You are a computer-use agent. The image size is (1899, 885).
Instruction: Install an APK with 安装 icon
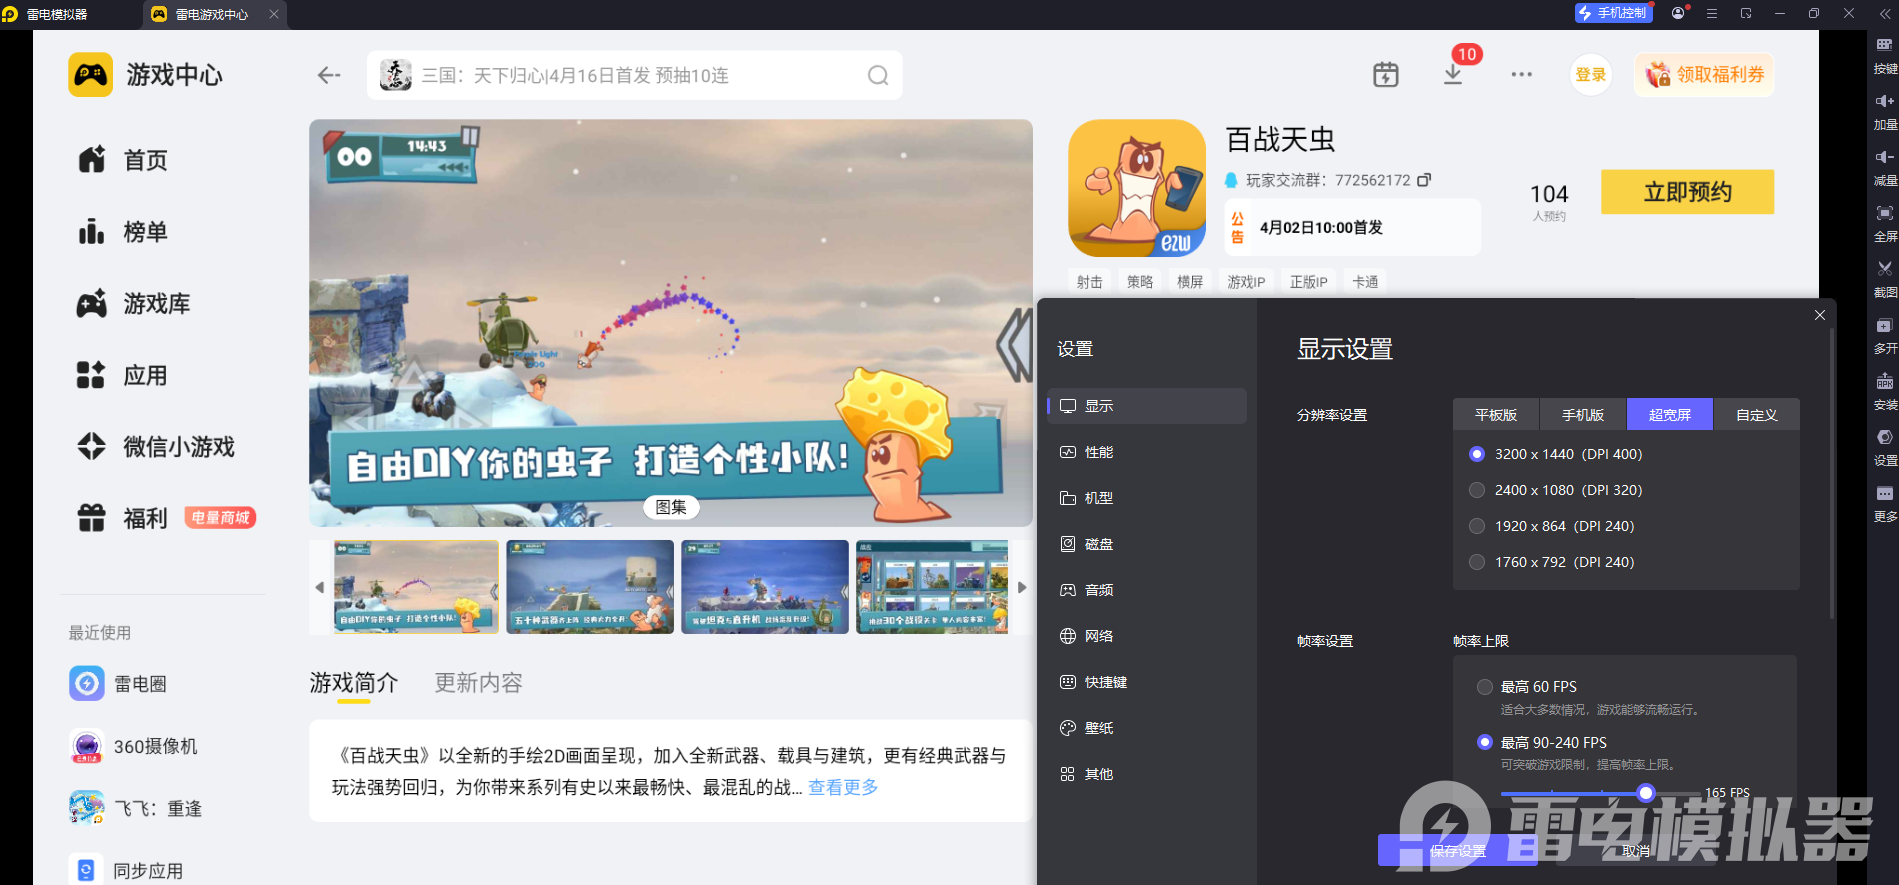pyautogui.click(x=1885, y=393)
